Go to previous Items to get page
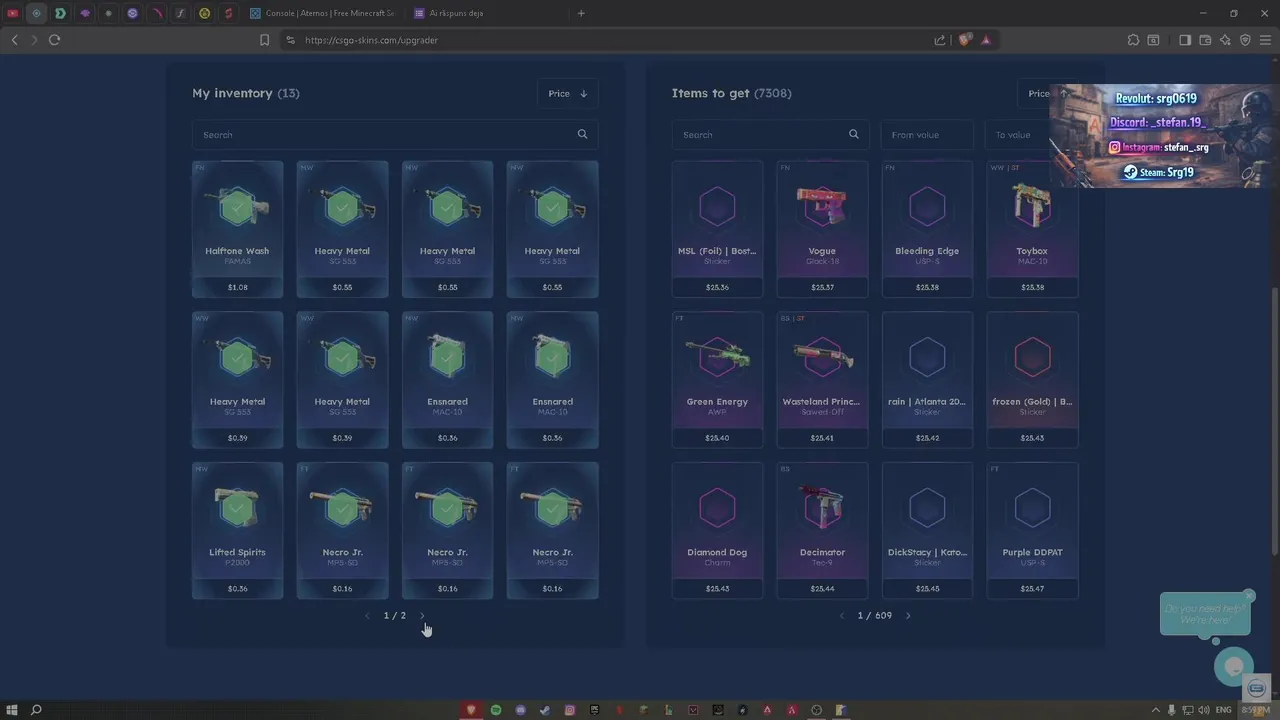The width and height of the screenshot is (1280, 720). click(841, 616)
